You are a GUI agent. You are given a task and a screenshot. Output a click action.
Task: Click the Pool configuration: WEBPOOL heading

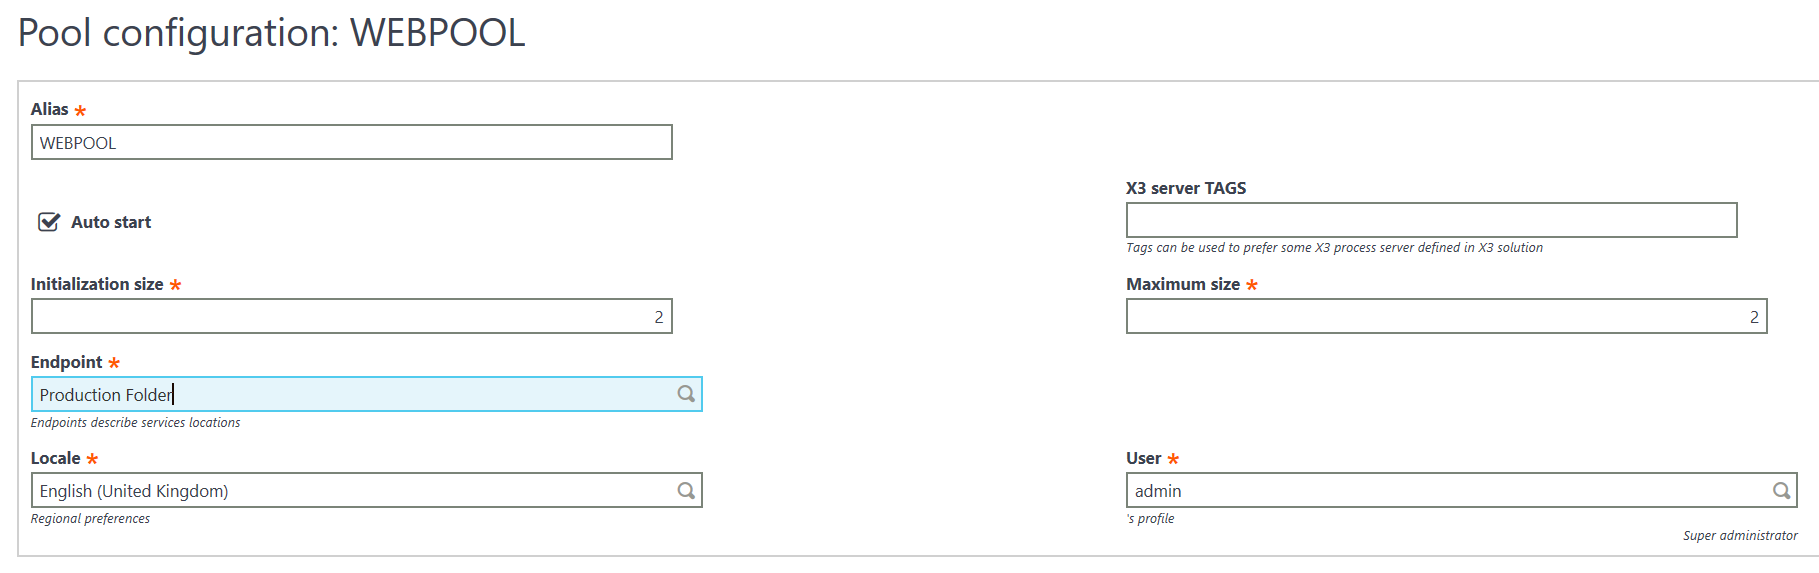pos(272,33)
